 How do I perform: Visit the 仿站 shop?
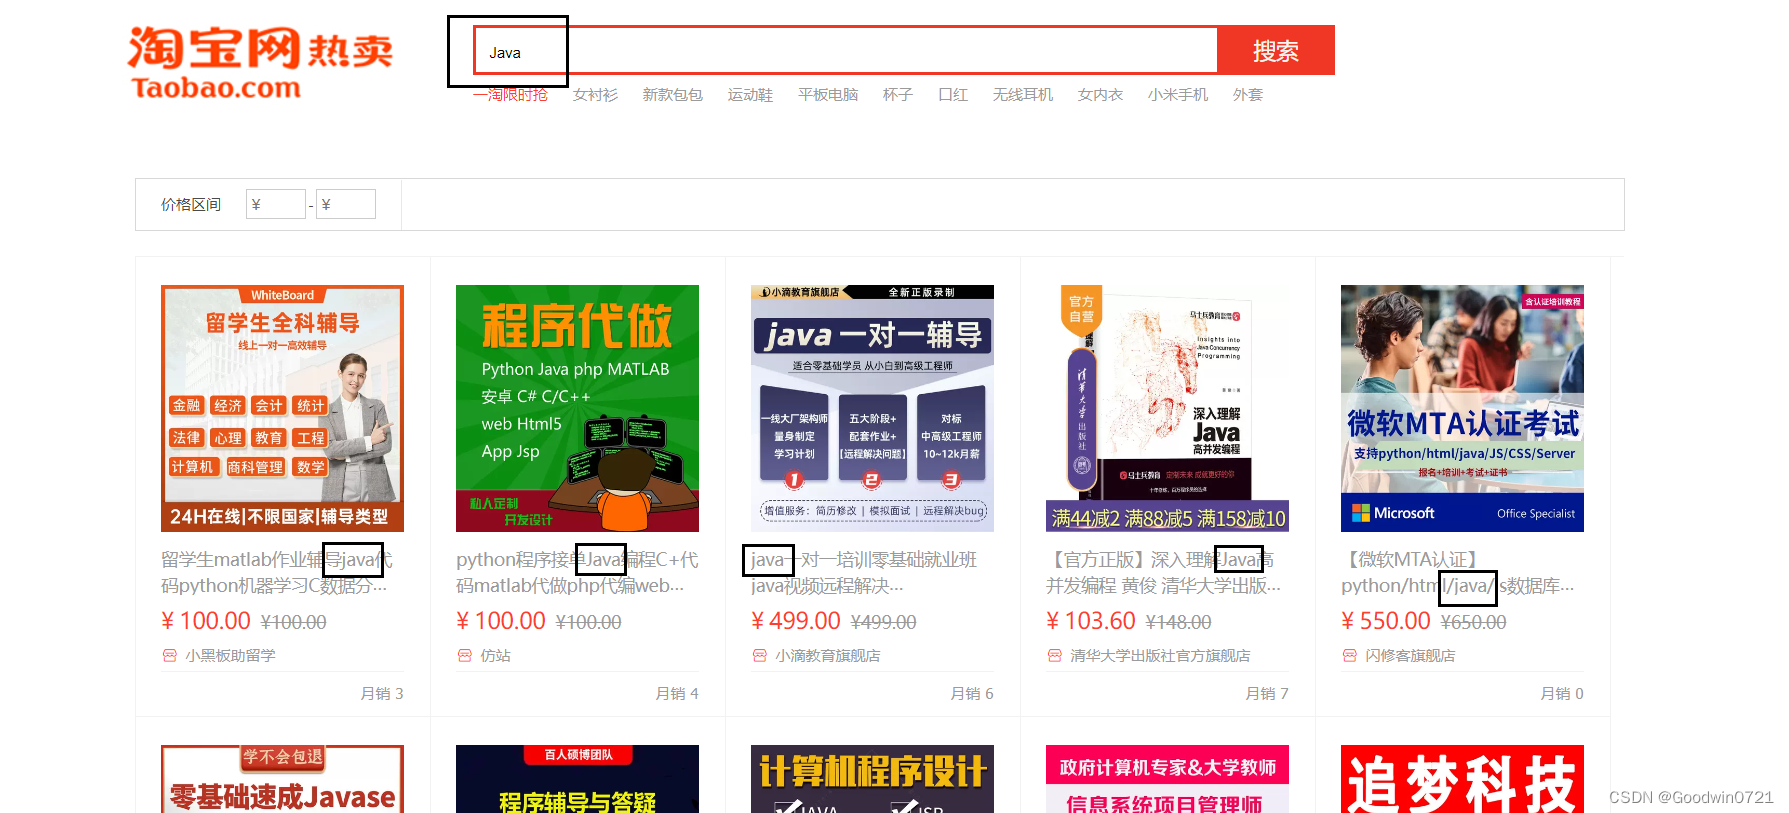[x=495, y=656]
